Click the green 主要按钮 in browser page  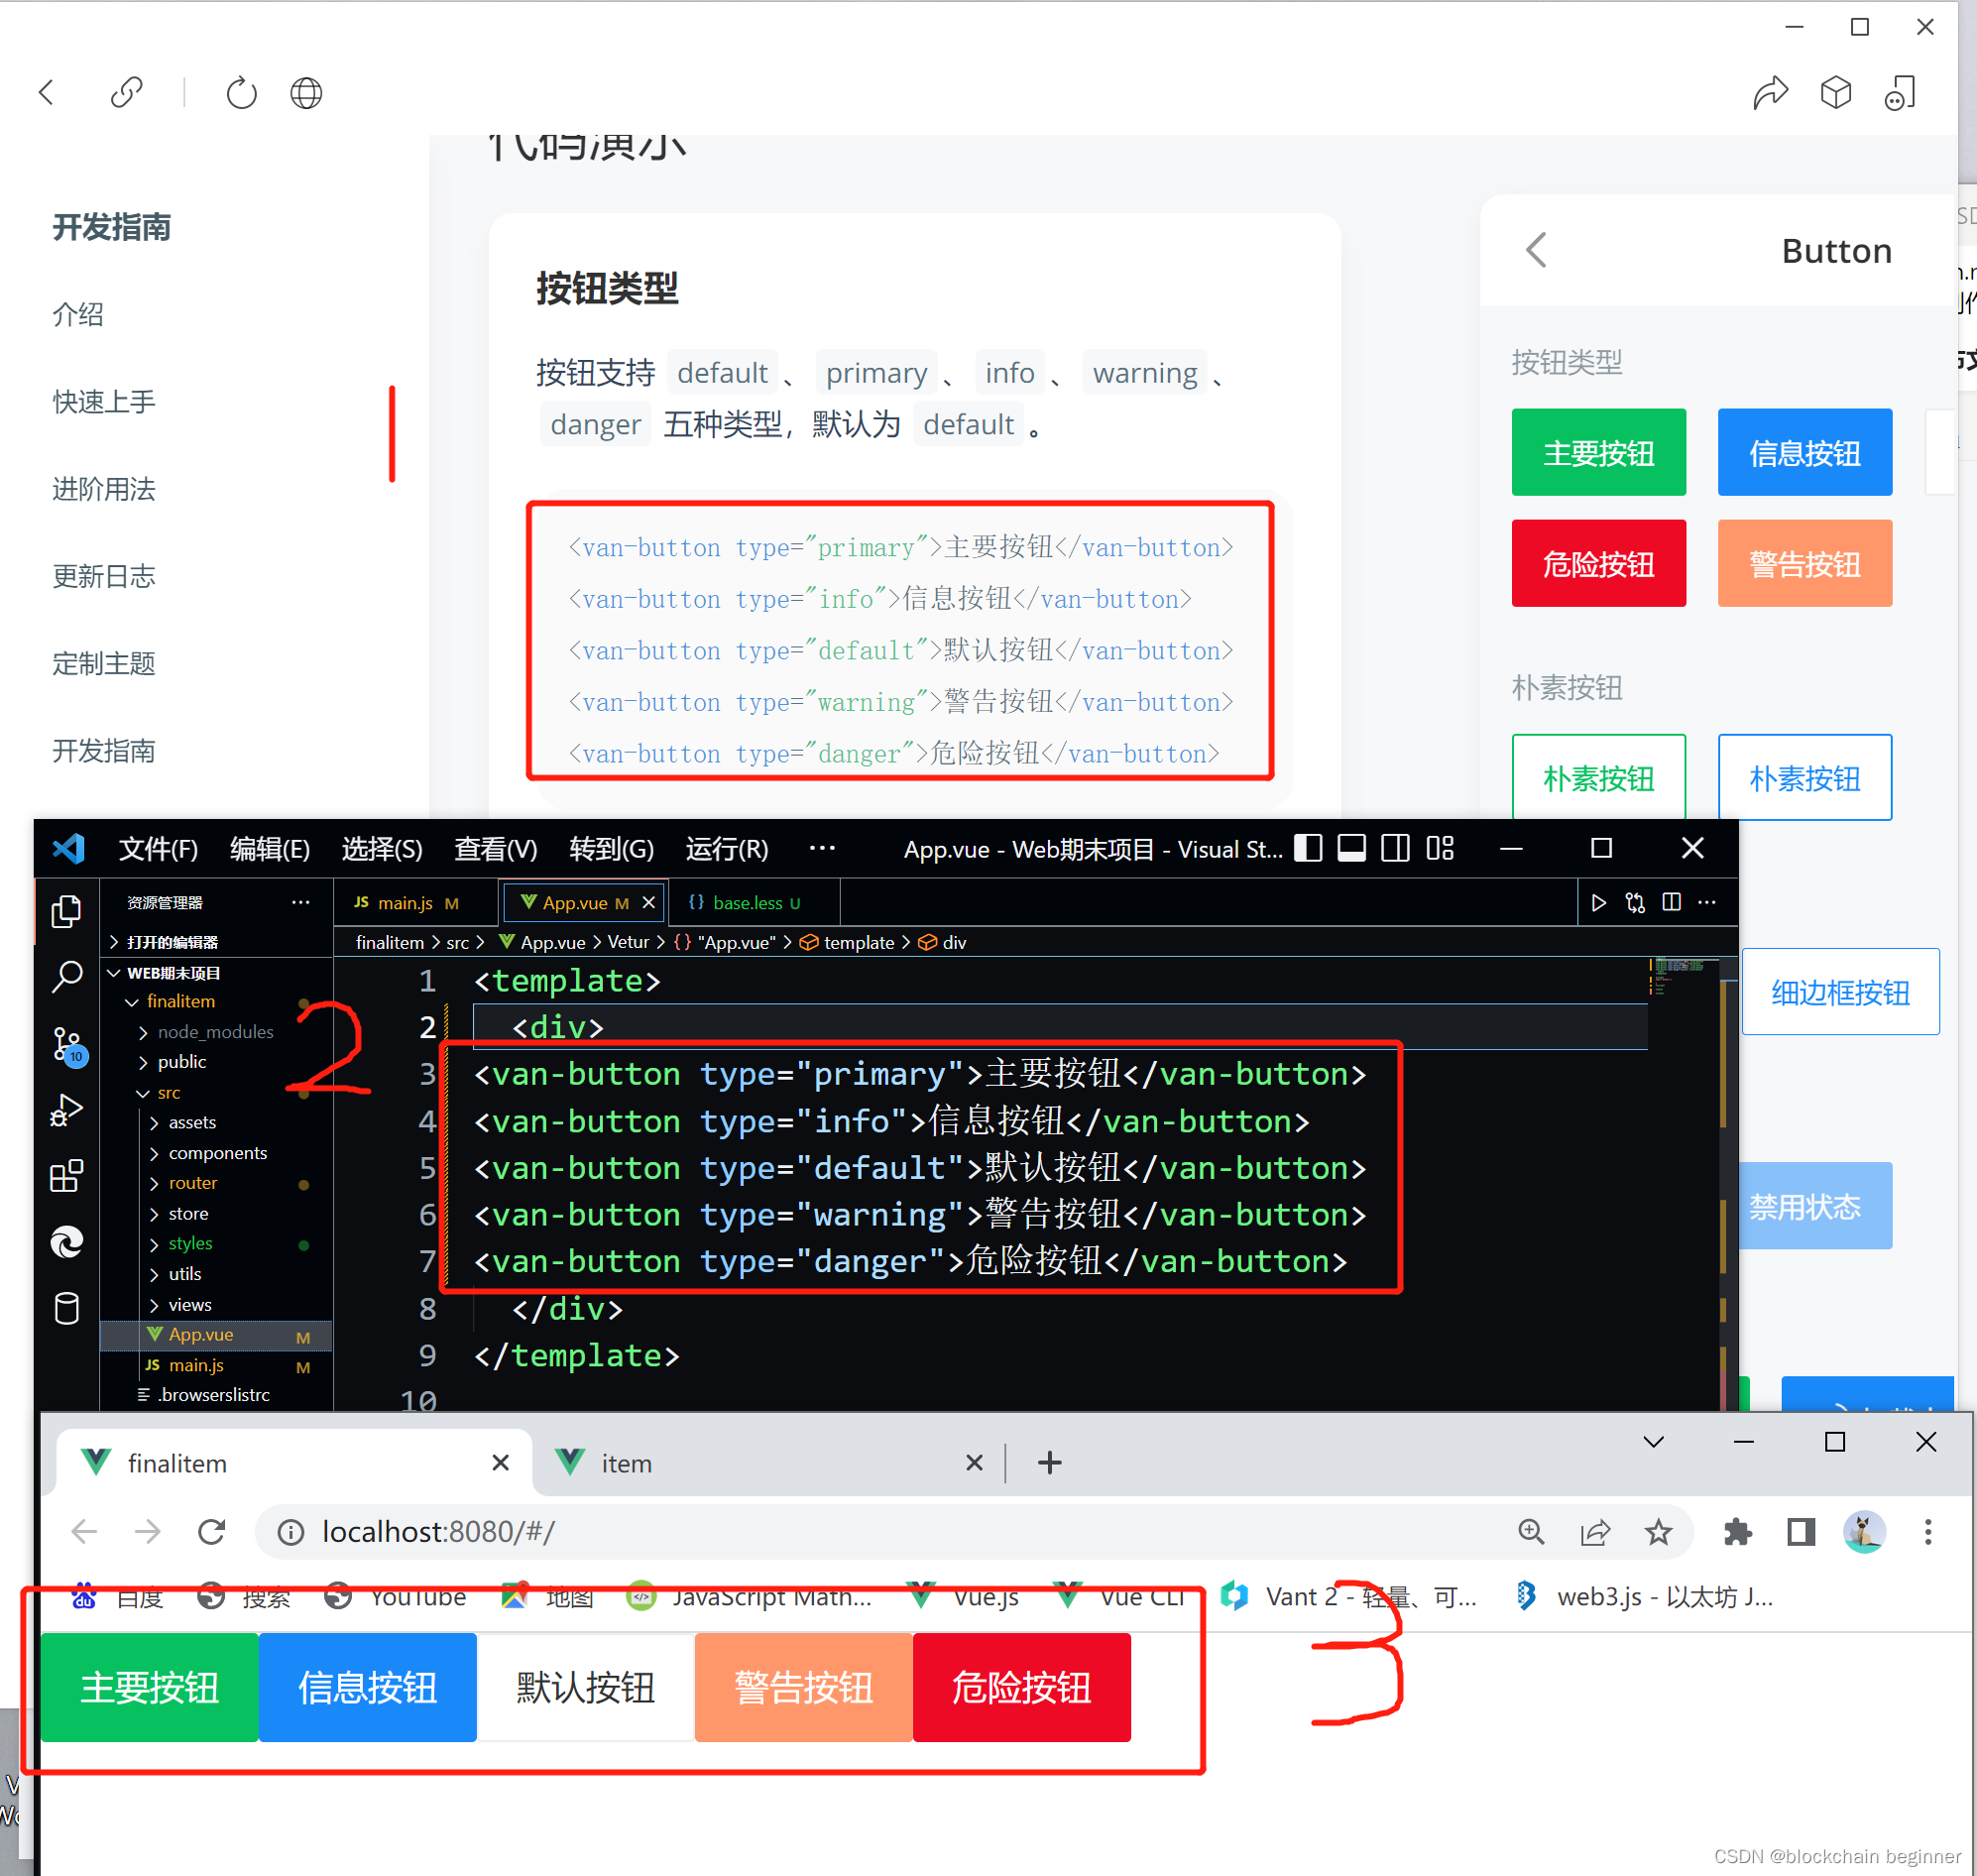(149, 1688)
